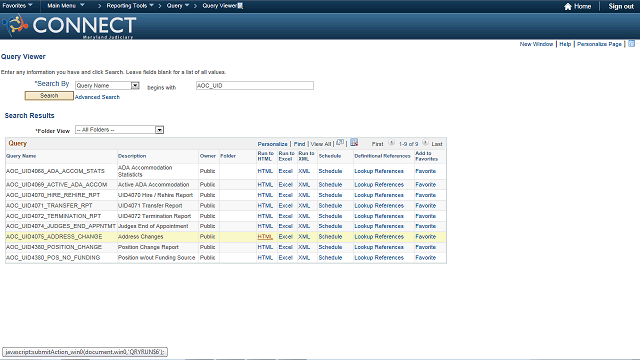This screenshot has height=360, width=640.
Task: Click the page http icon beside Personalize Page
Action: [631, 44]
